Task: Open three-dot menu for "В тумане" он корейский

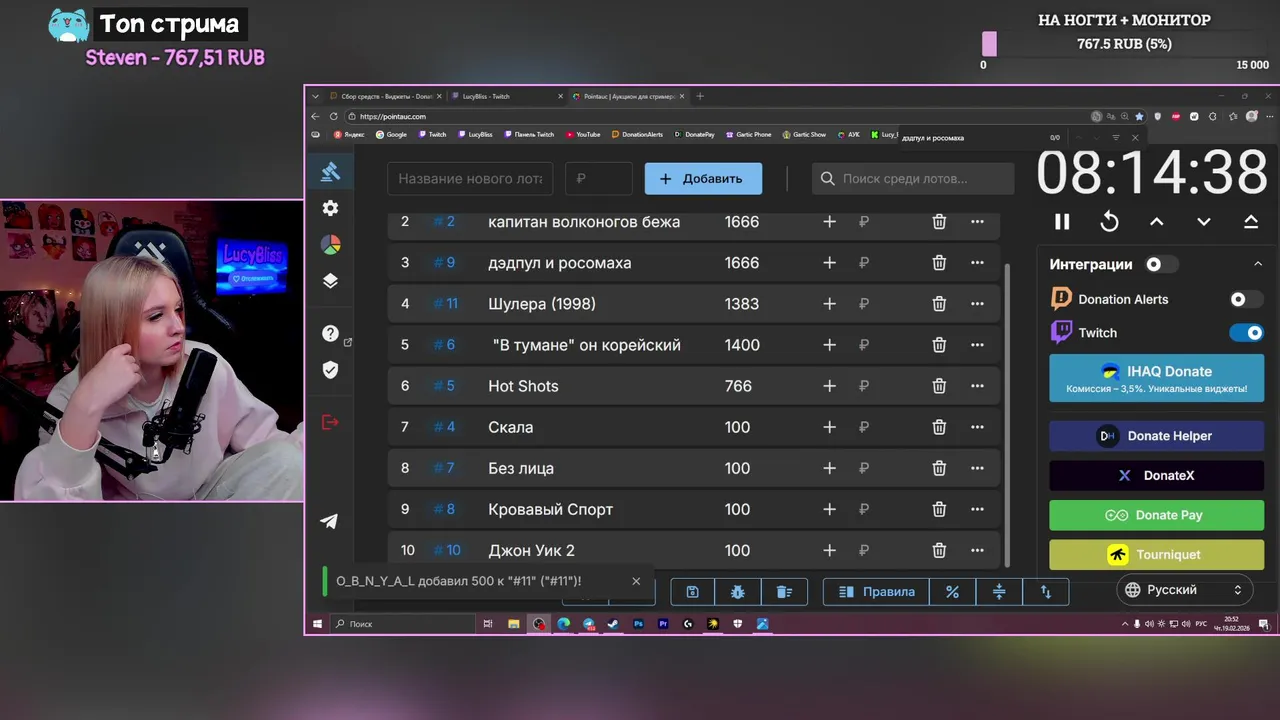Action: (977, 345)
